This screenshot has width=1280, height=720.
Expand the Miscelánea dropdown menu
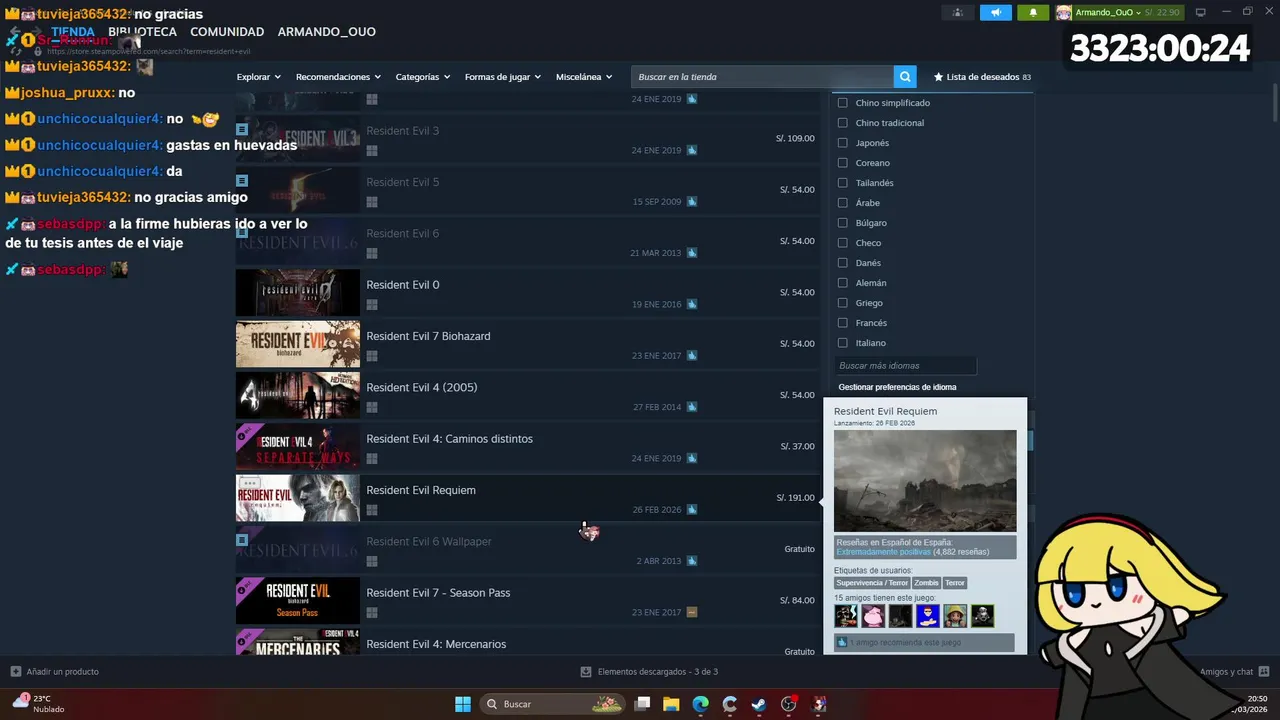click(584, 77)
